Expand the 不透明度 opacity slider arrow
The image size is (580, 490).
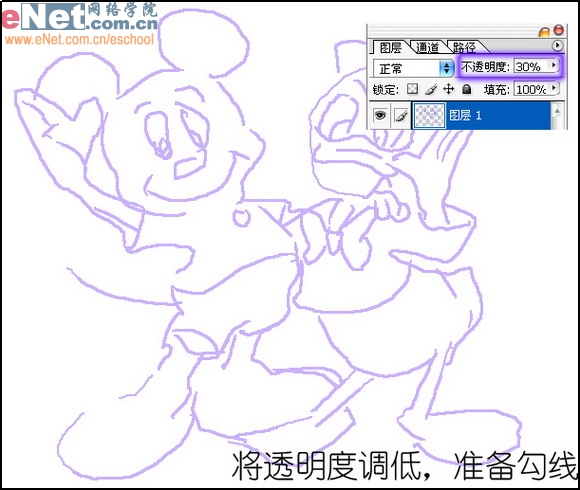point(554,65)
